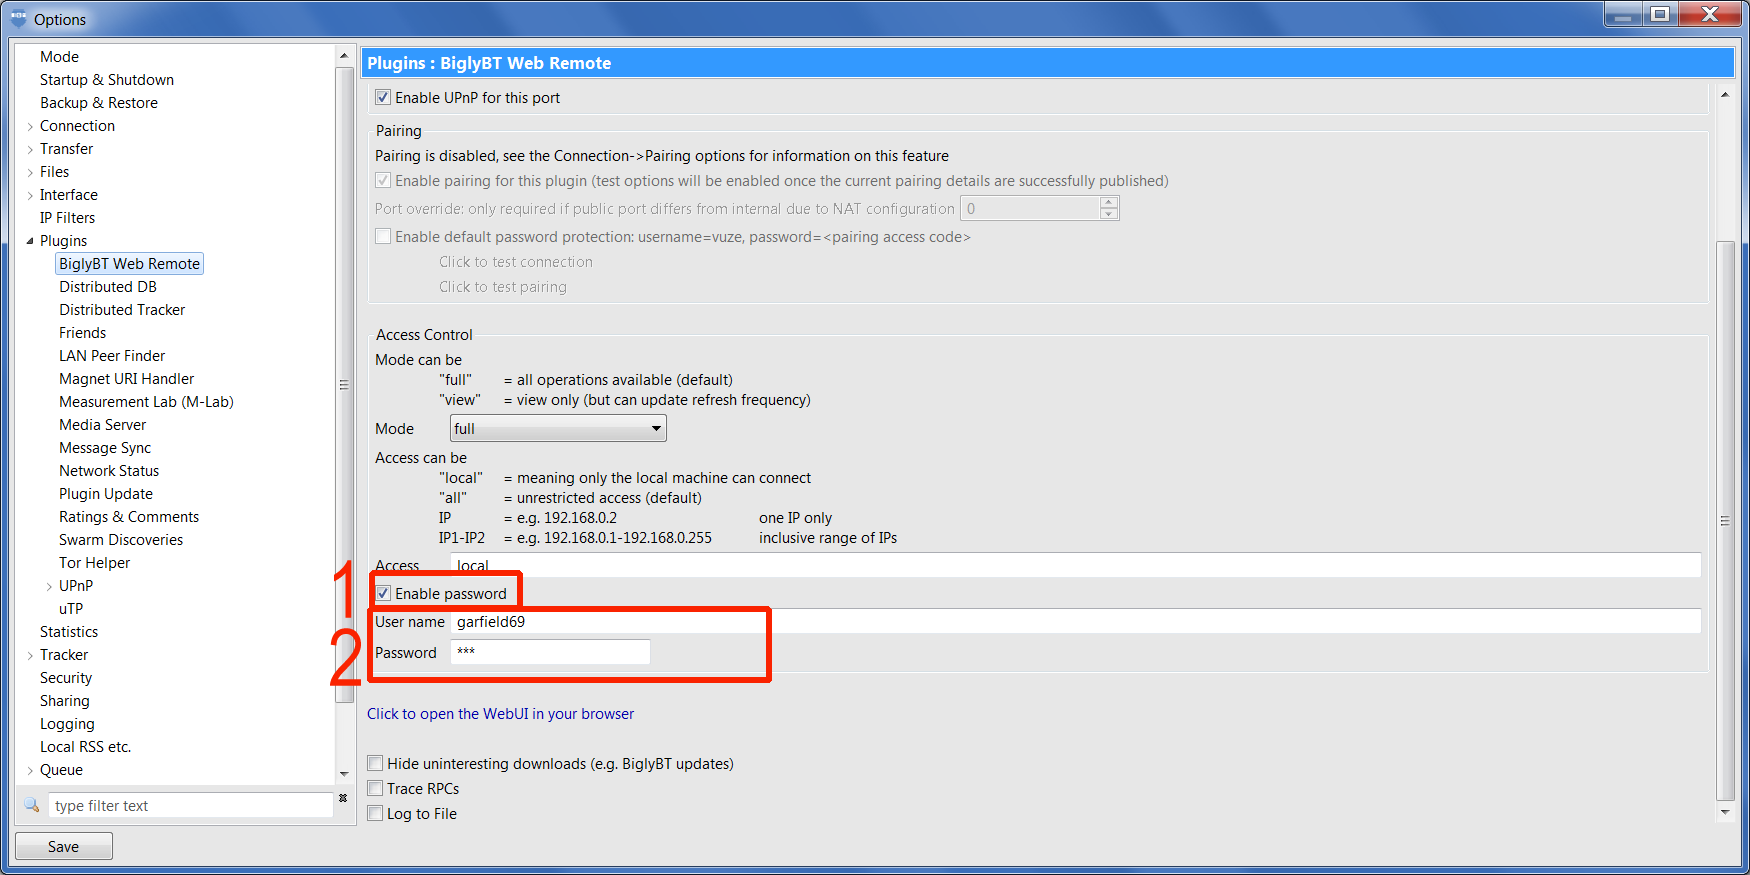The height and width of the screenshot is (875, 1750).
Task: Click the BiglyBT Options window title icon
Action: click(x=18, y=18)
